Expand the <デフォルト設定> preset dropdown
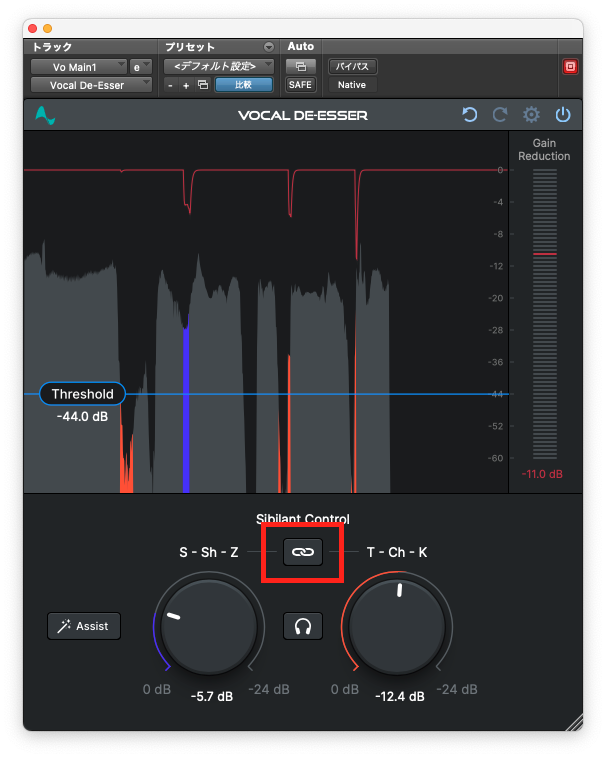 tap(219, 66)
